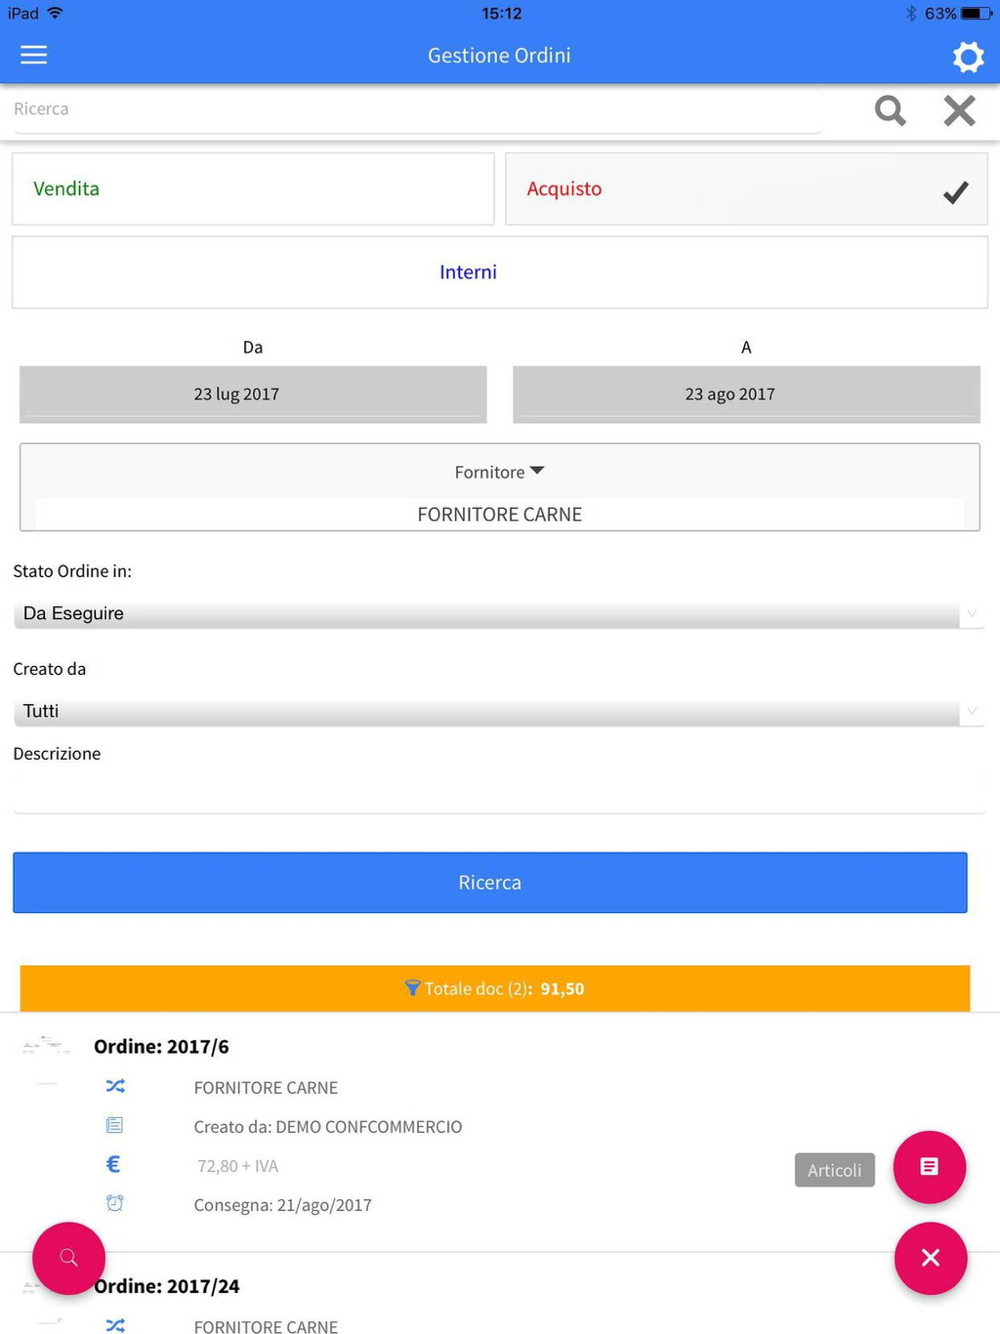Pick the end date 23 ago 2017
The width and height of the screenshot is (1000, 1334).
tap(746, 394)
